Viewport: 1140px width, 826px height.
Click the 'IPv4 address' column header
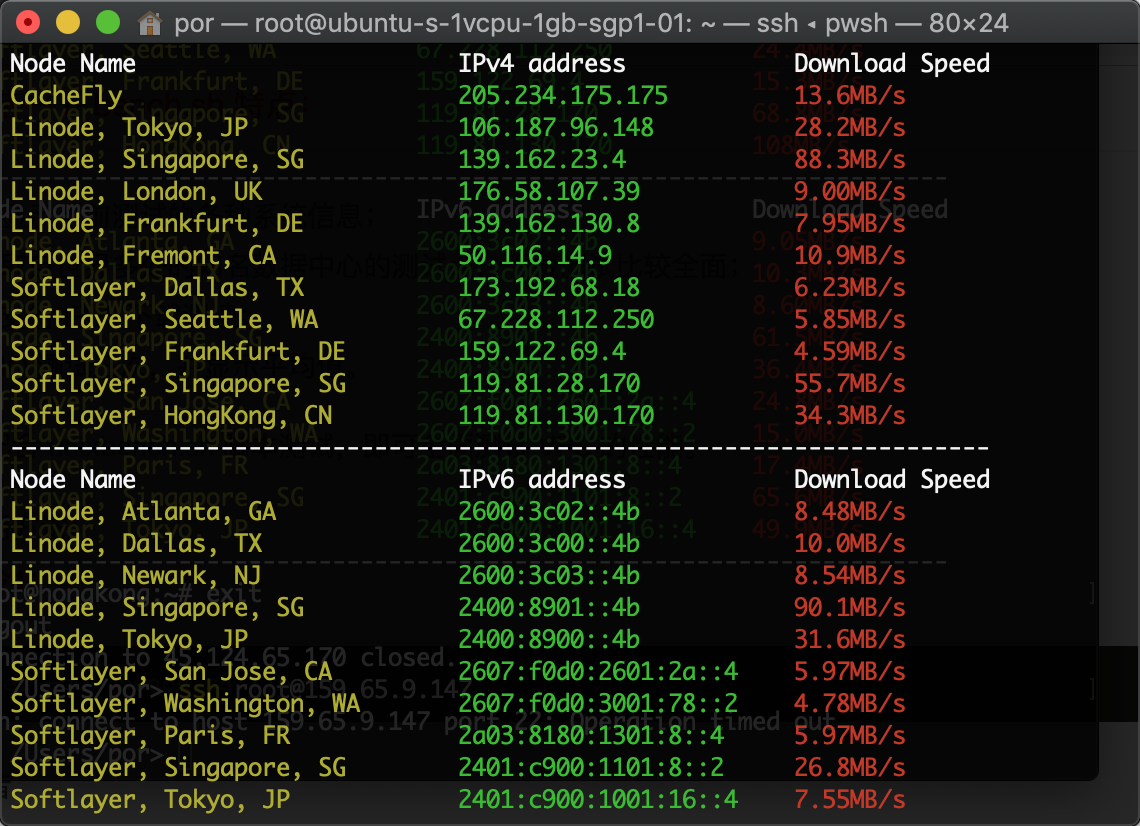pos(542,64)
